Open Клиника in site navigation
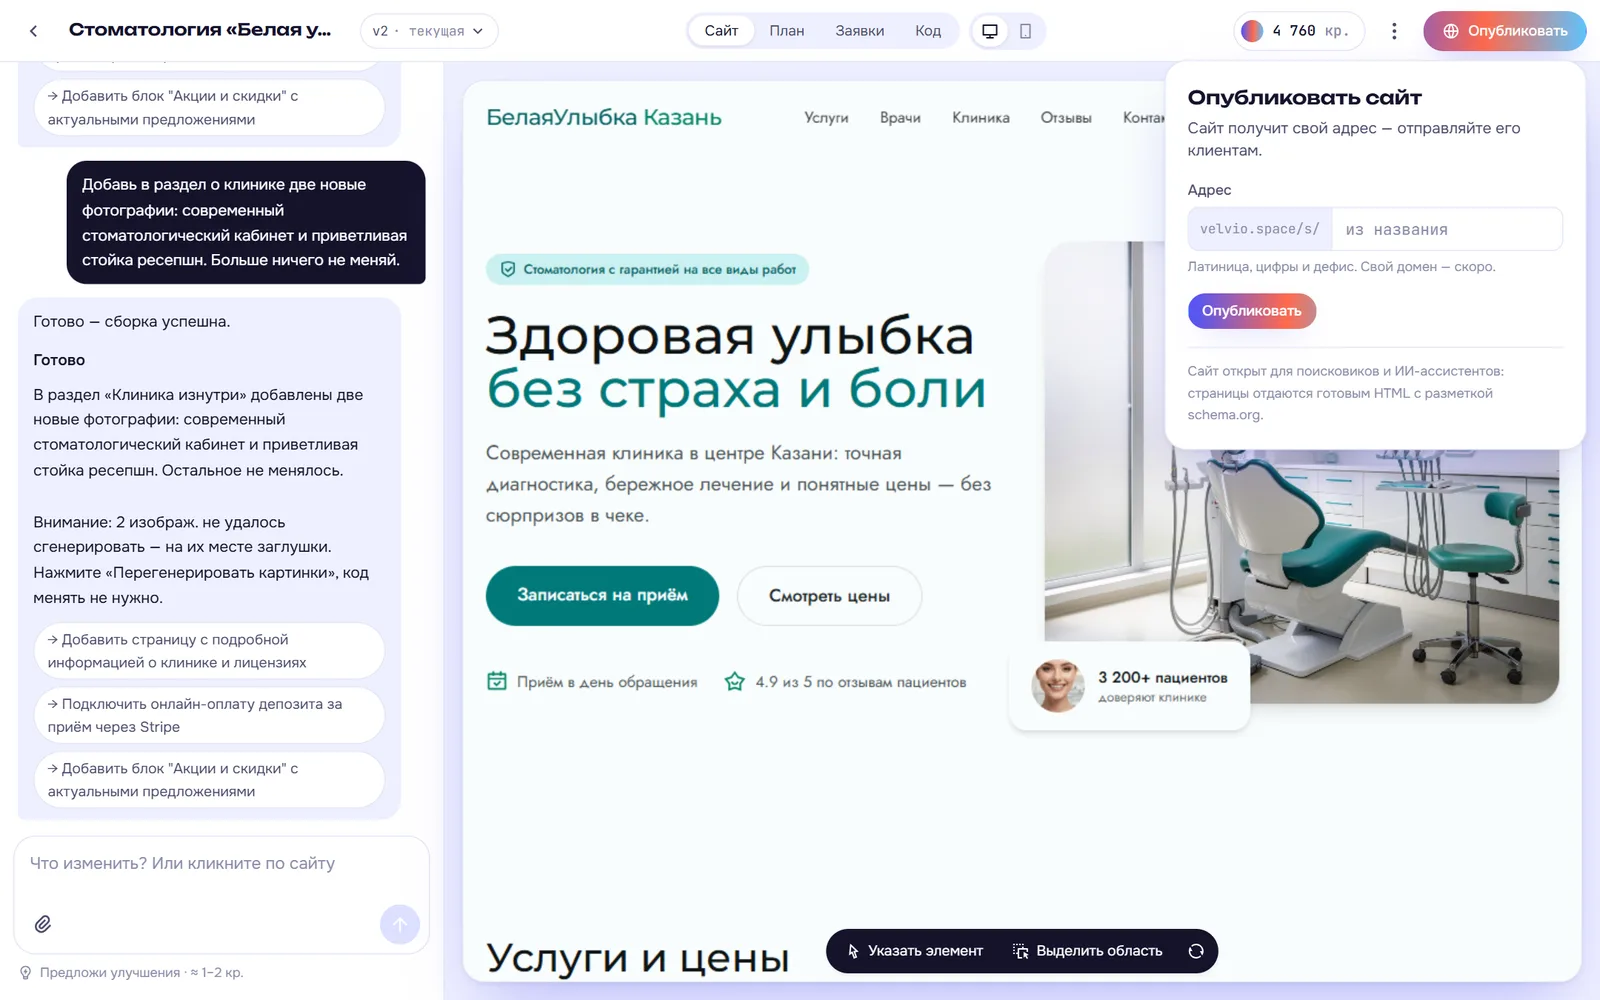 click(x=981, y=118)
